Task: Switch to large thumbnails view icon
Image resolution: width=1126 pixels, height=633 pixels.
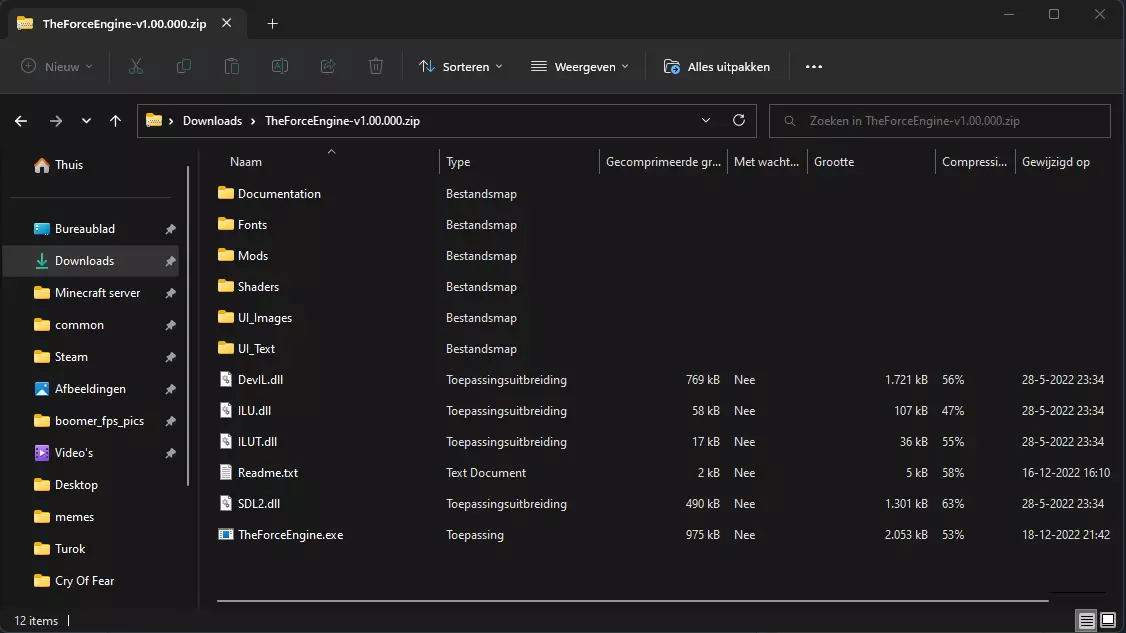Action: 1108,621
